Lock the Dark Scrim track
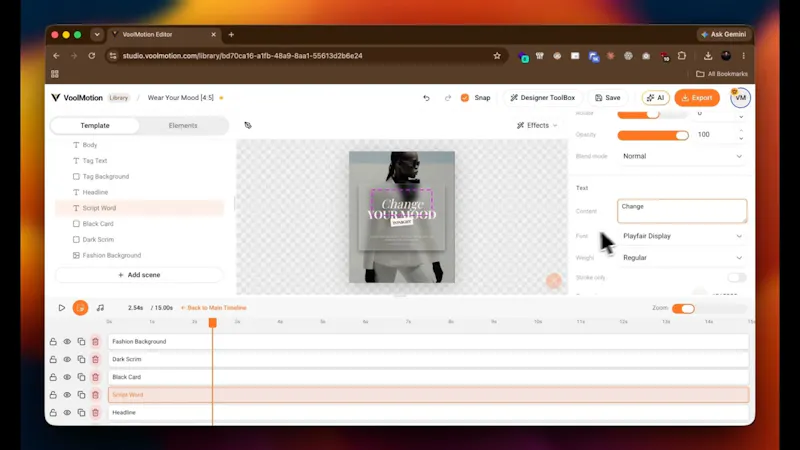The height and width of the screenshot is (450, 800). (53, 360)
